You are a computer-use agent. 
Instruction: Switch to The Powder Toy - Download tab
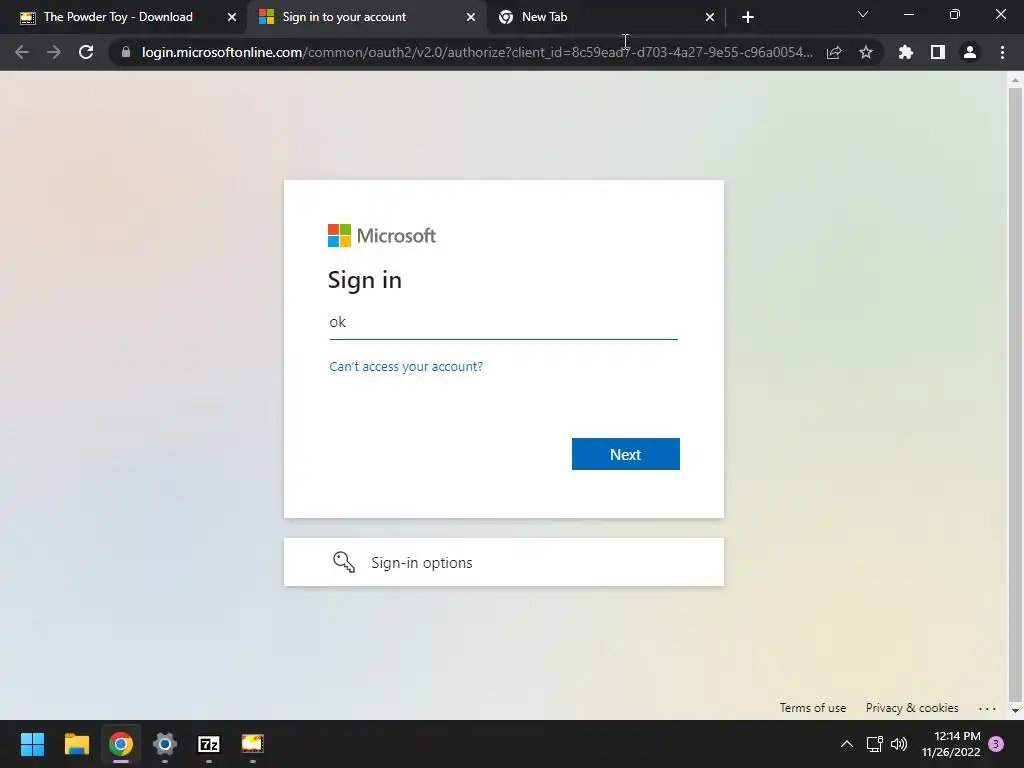tap(118, 17)
